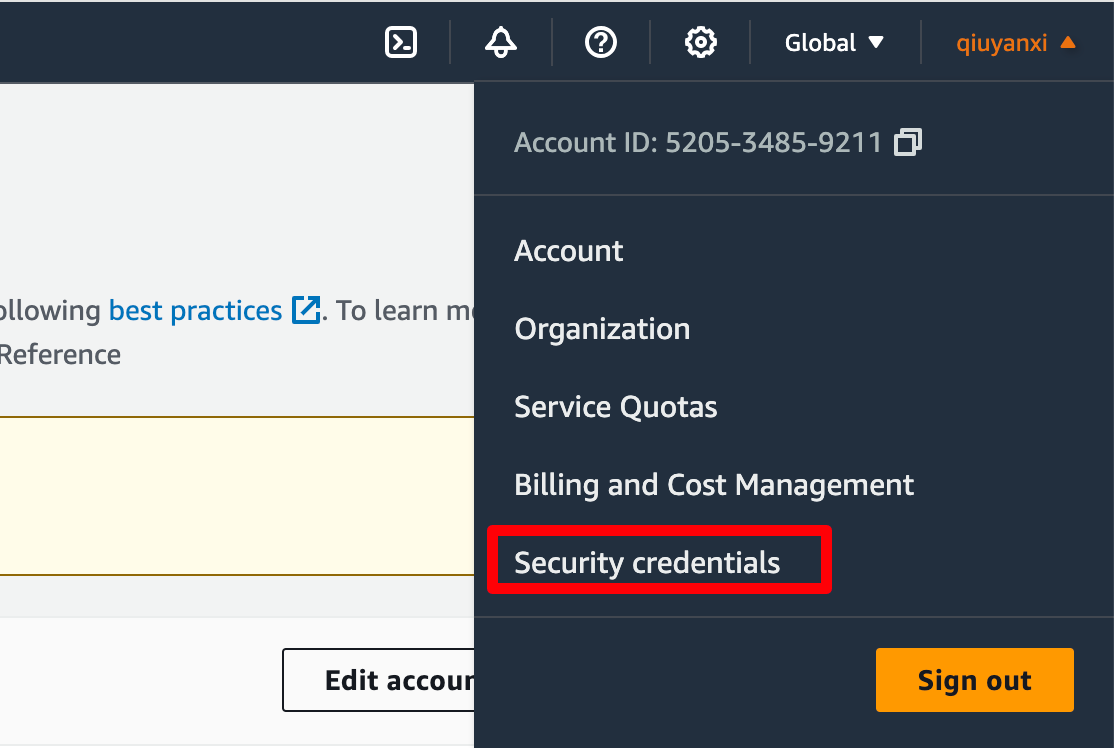Select Account in the user menu

[x=568, y=251]
